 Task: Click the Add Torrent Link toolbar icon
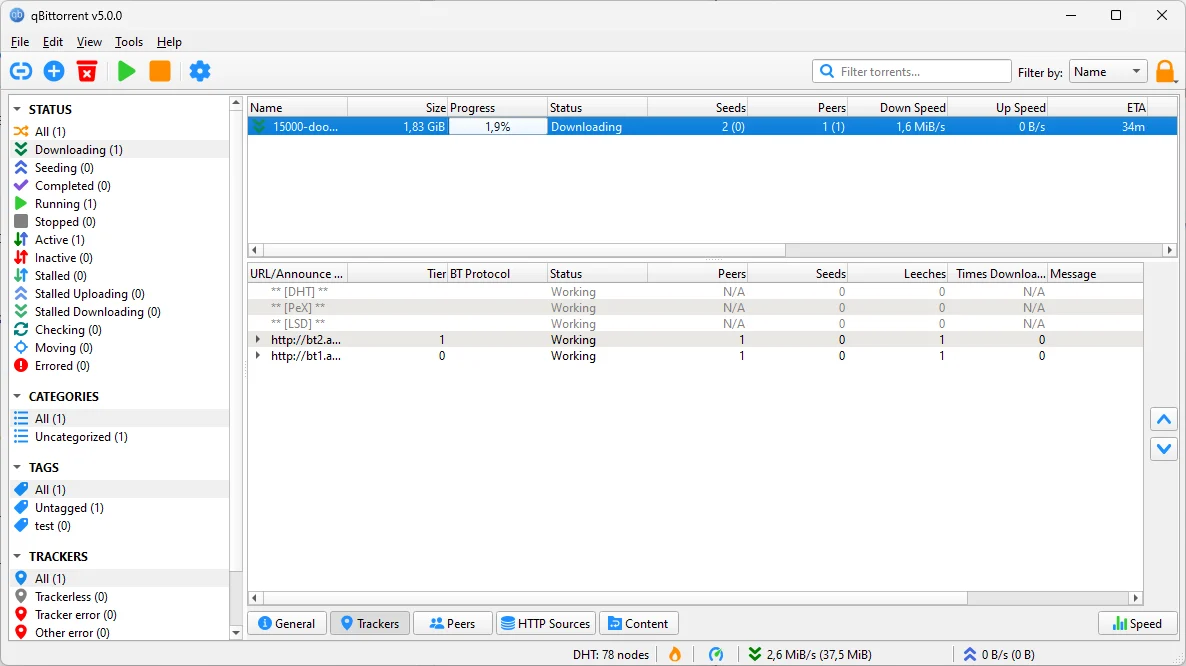pos(20,71)
